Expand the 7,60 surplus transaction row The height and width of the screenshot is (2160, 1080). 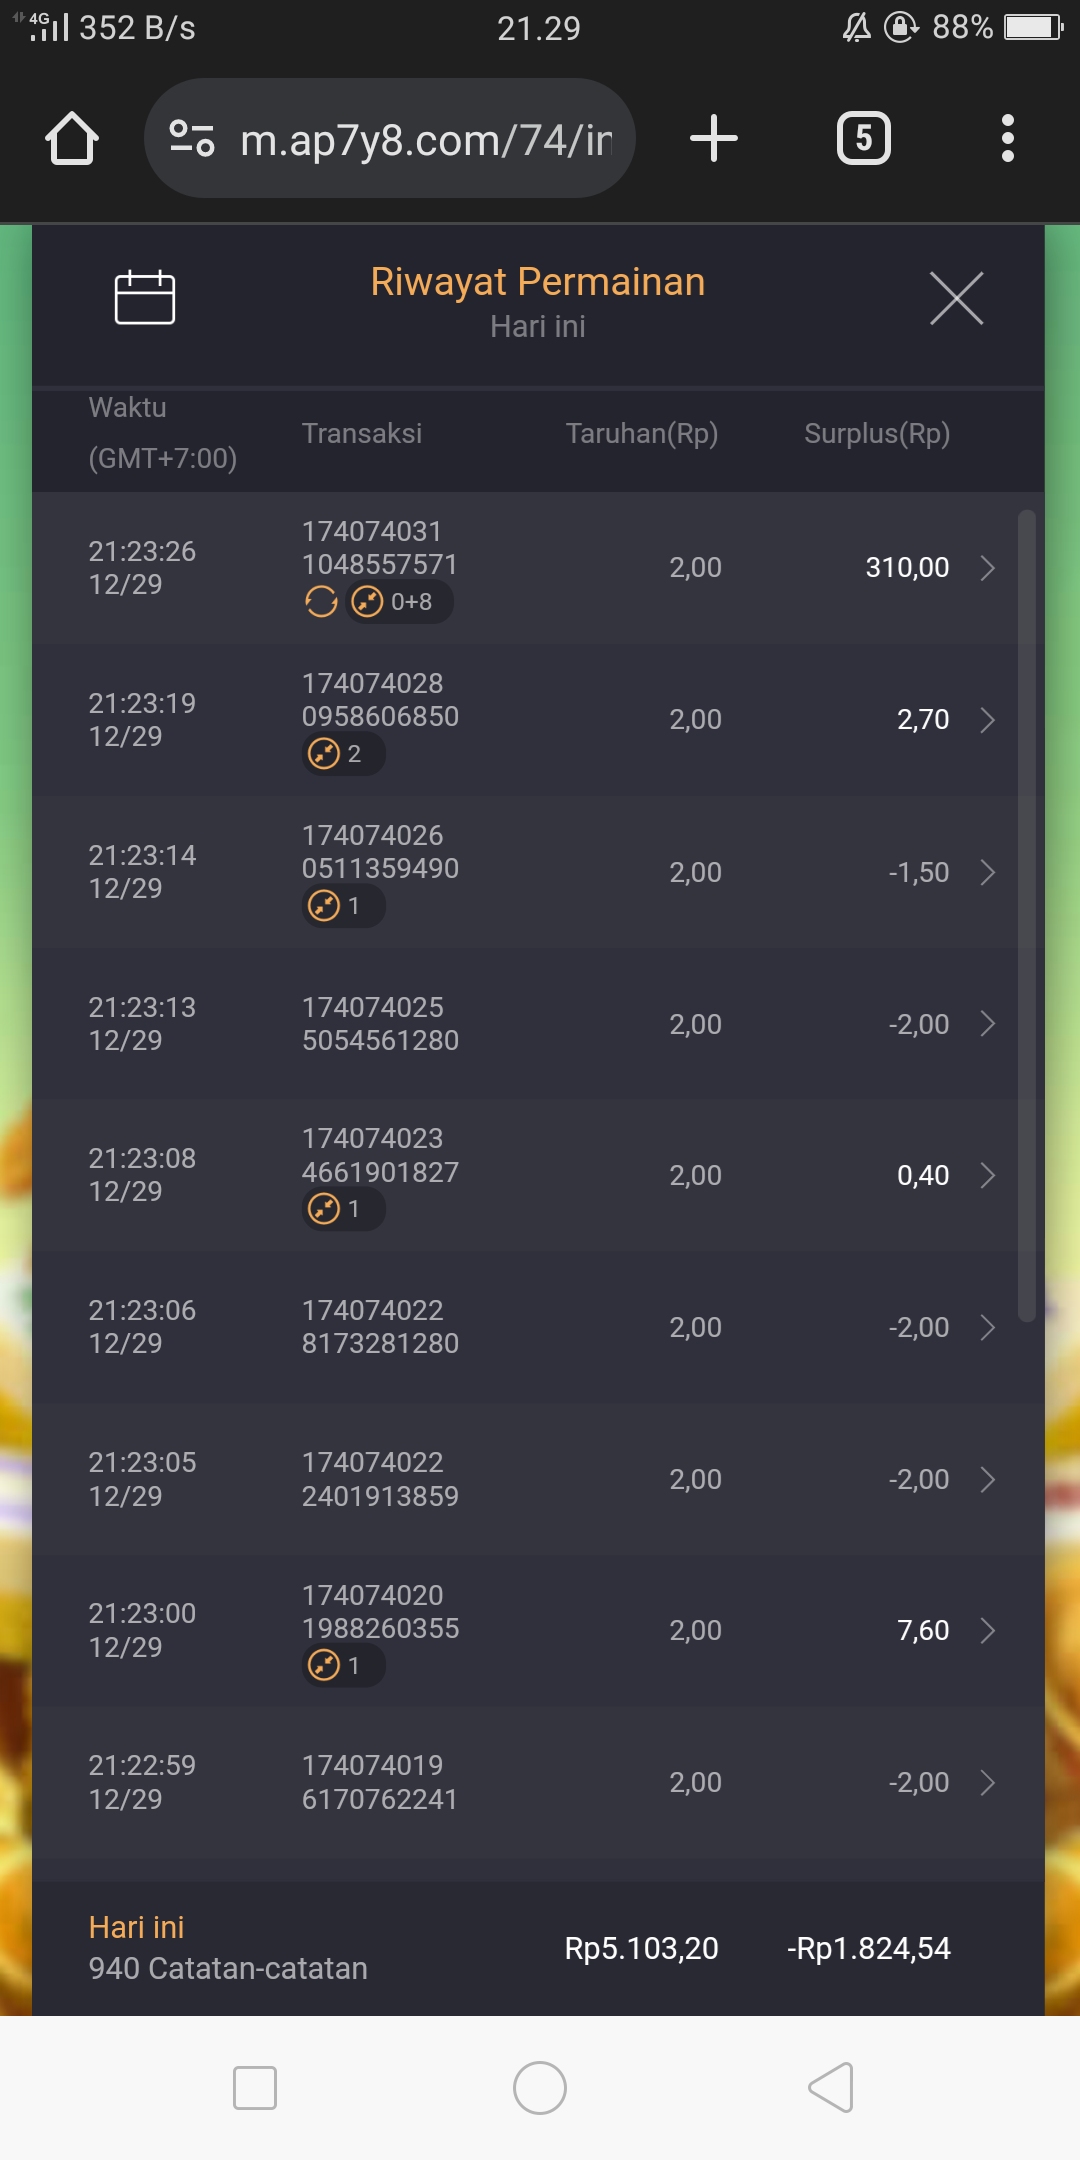click(x=987, y=1631)
